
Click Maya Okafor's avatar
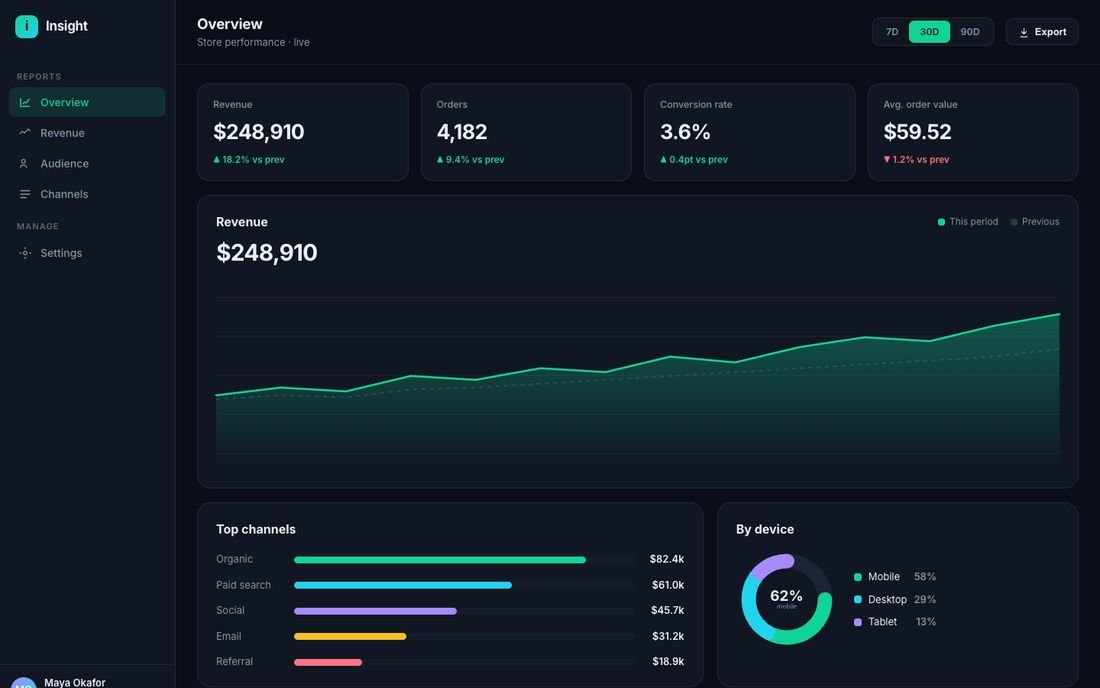tap(24, 684)
